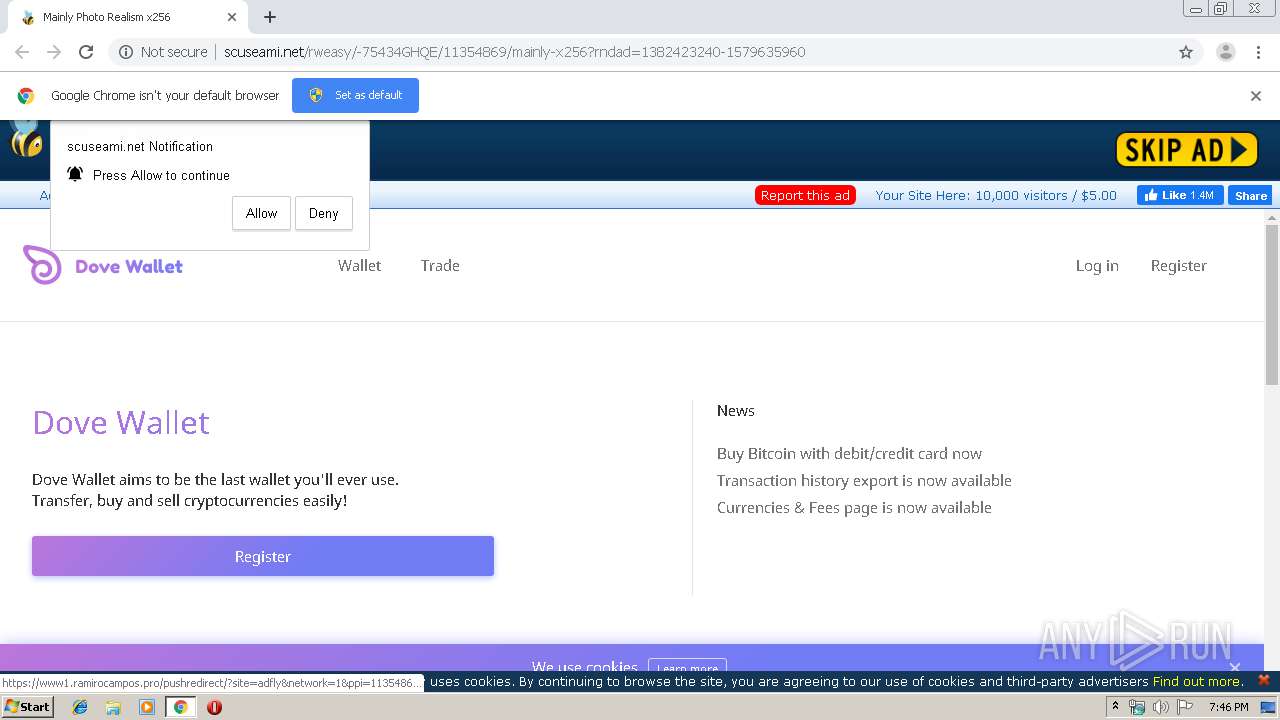Reload the current page
The width and height of the screenshot is (1280, 720).
(x=86, y=52)
